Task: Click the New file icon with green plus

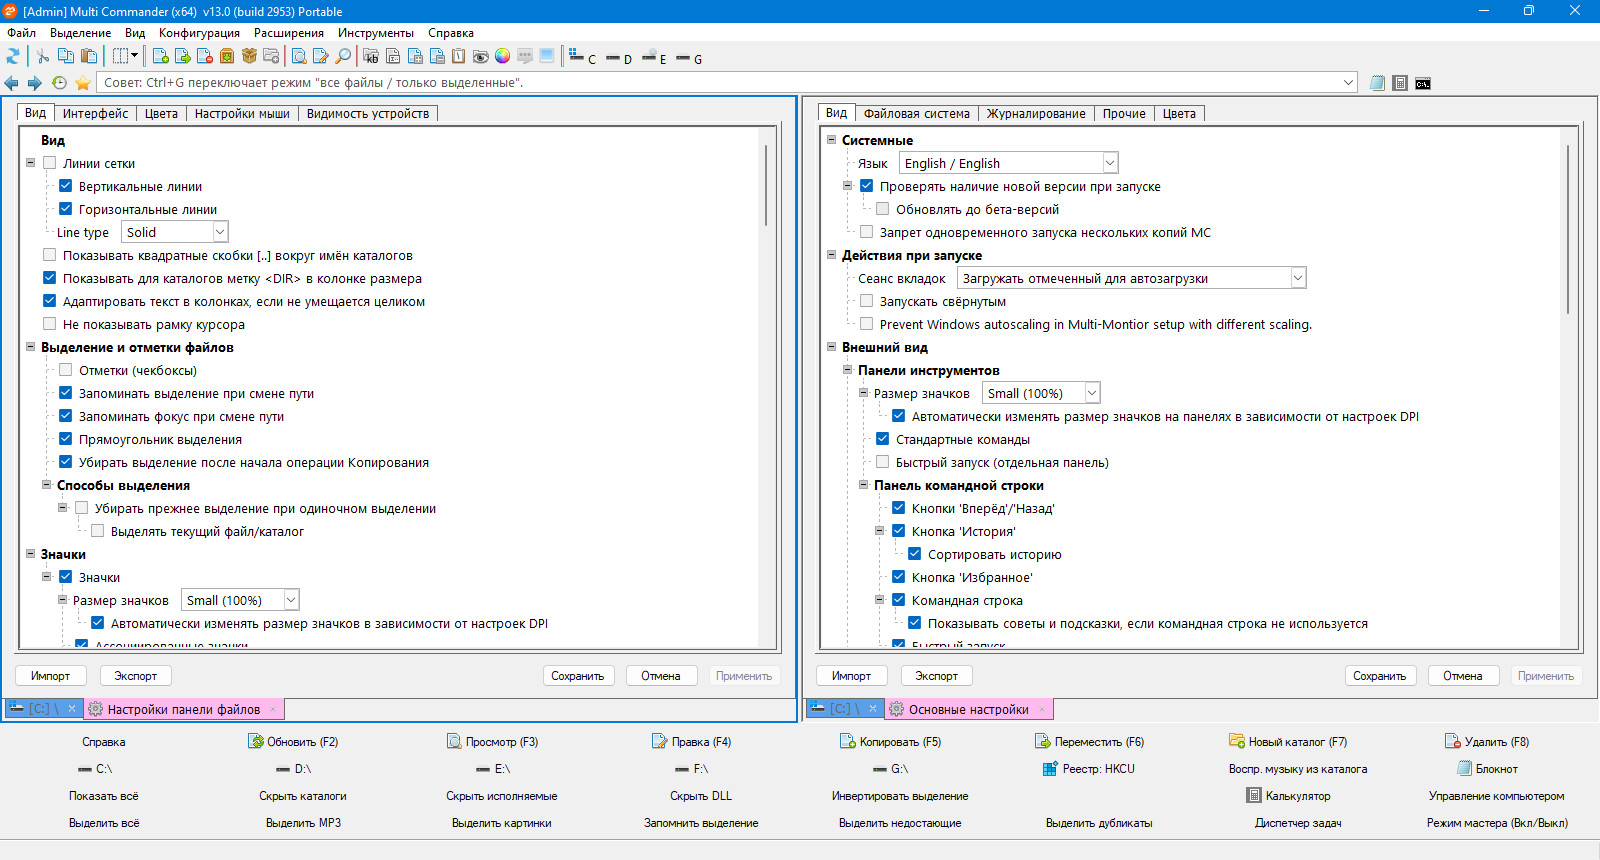Action: click(x=160, y=56)
